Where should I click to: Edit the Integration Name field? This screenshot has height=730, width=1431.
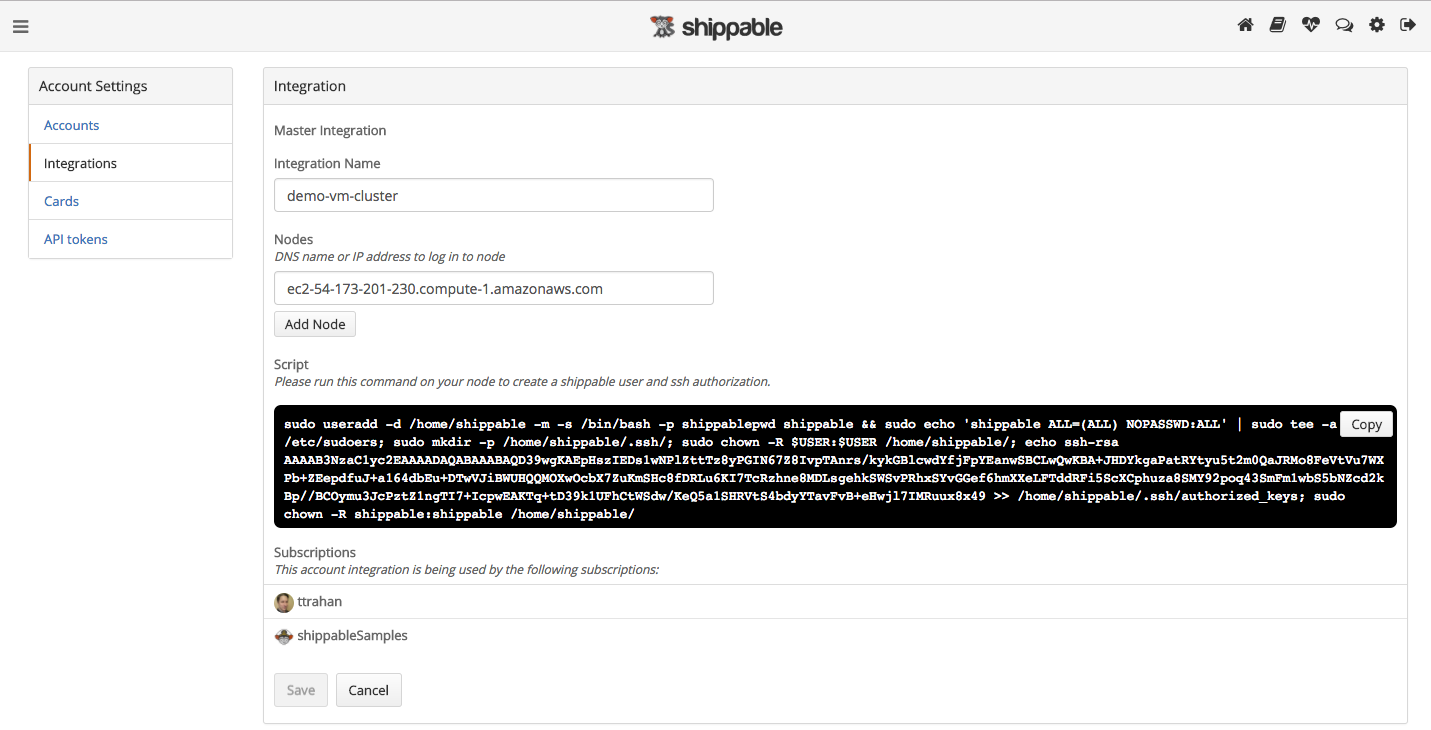(x=494, y=196)
